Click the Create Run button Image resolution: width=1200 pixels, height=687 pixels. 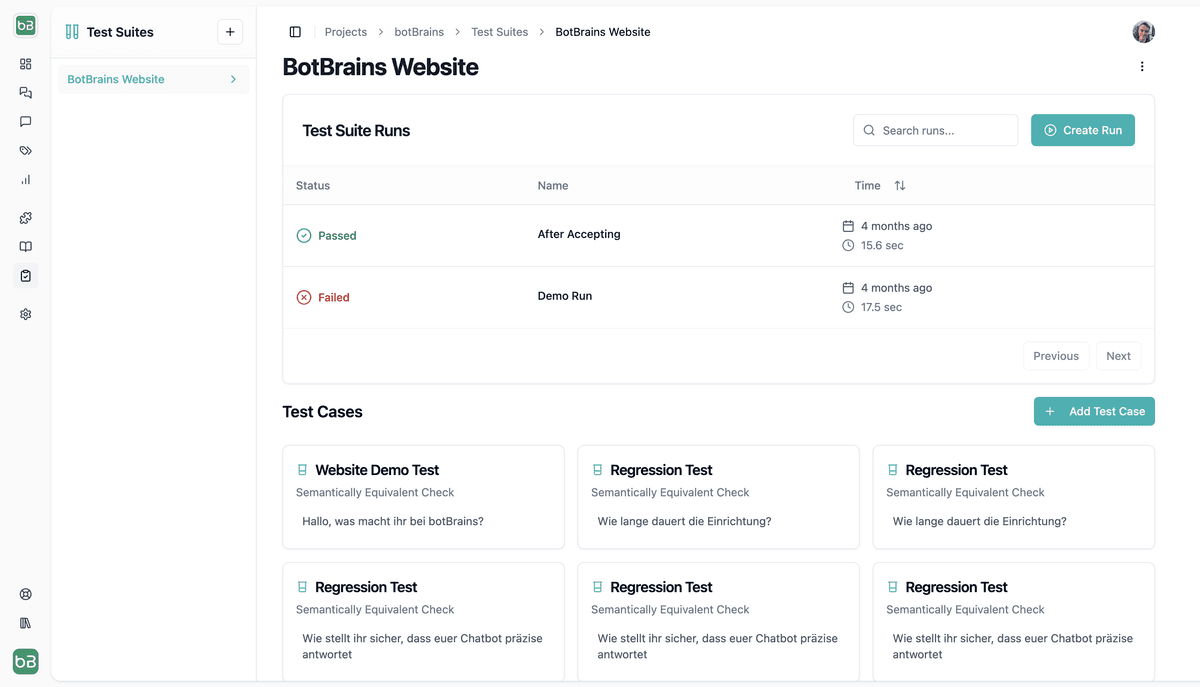(1083, 130)
